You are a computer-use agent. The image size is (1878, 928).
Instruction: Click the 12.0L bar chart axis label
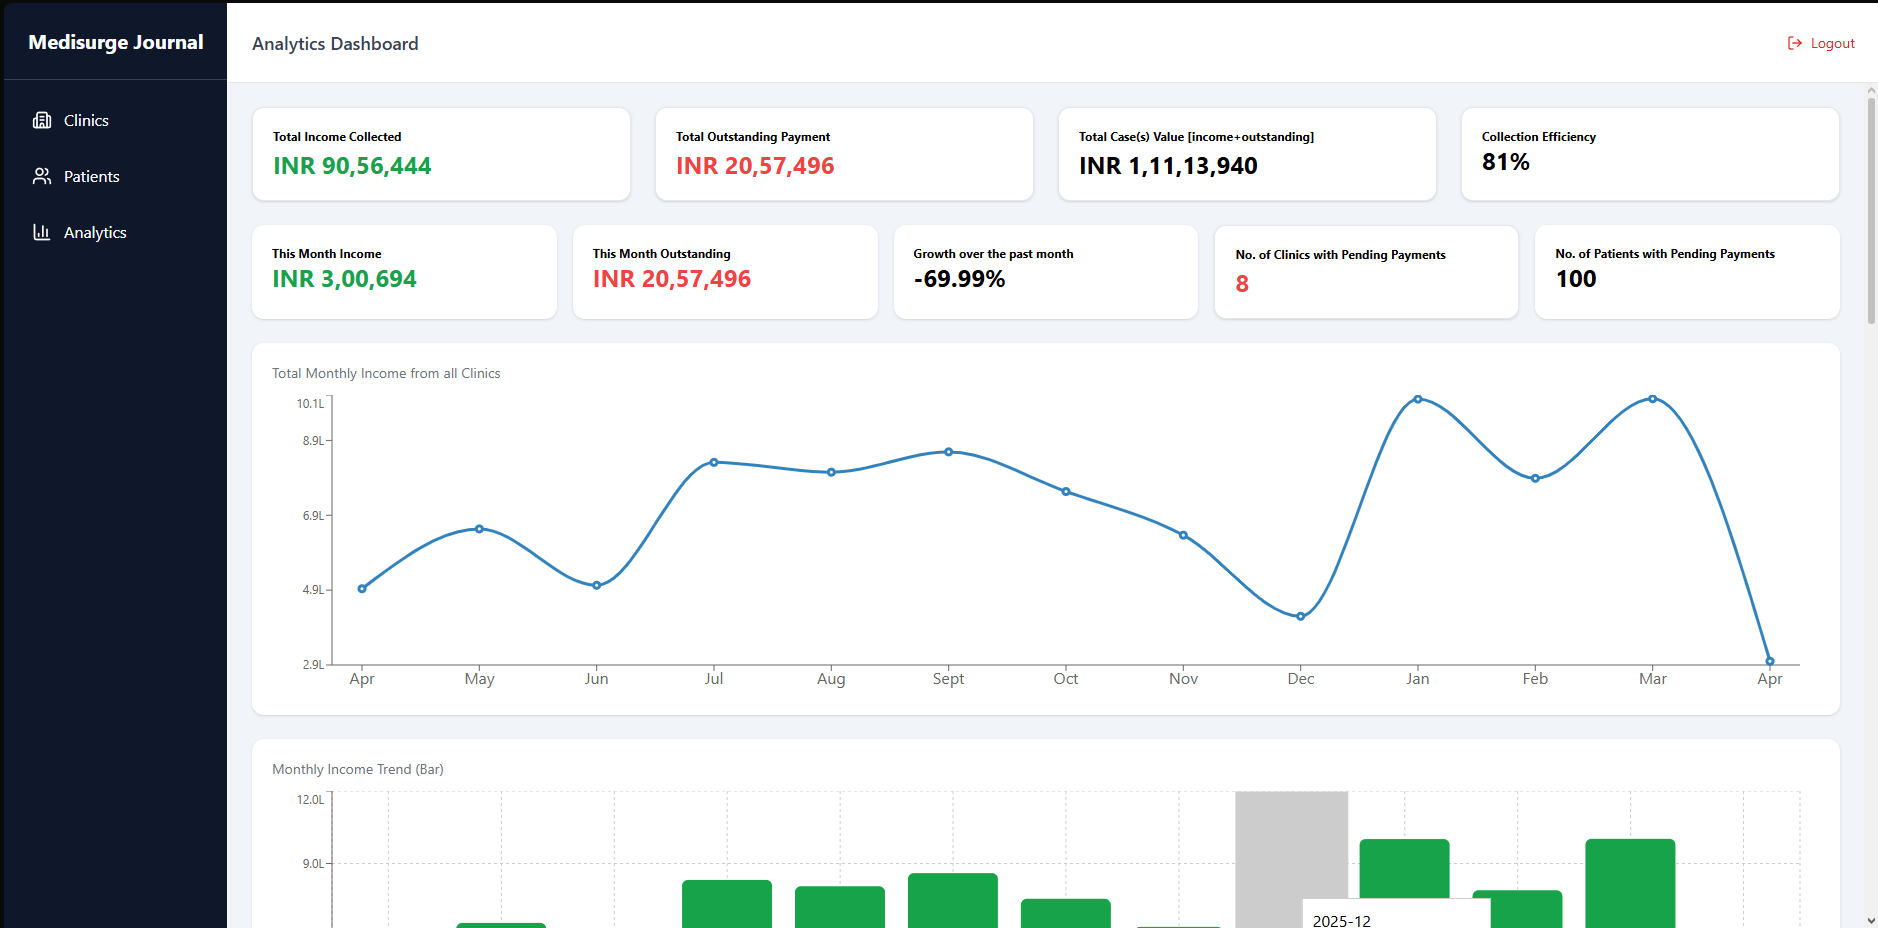pos(310,800)
